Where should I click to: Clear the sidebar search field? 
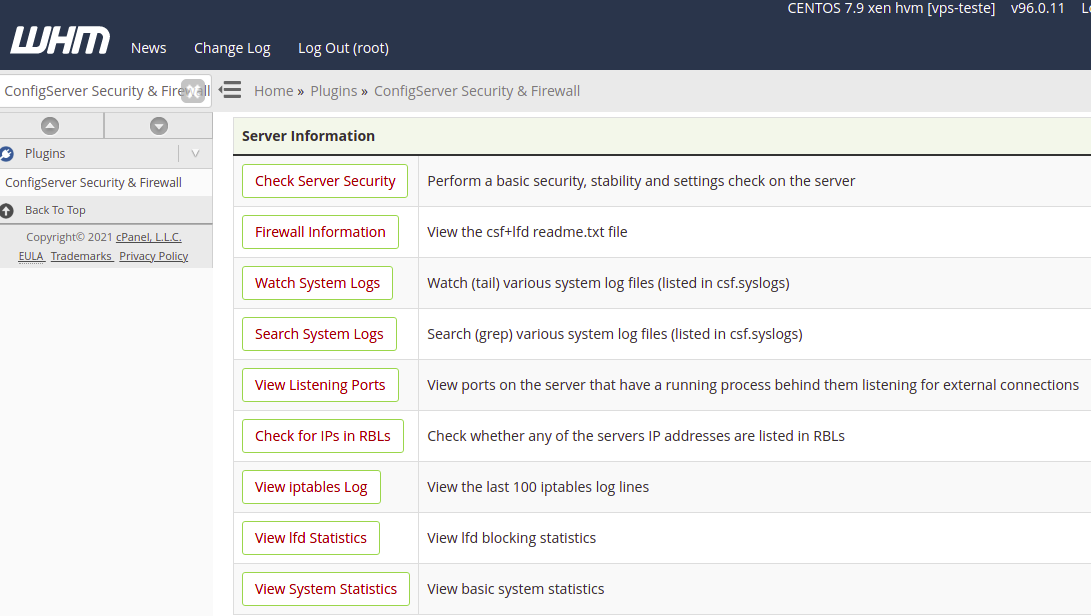193,90
